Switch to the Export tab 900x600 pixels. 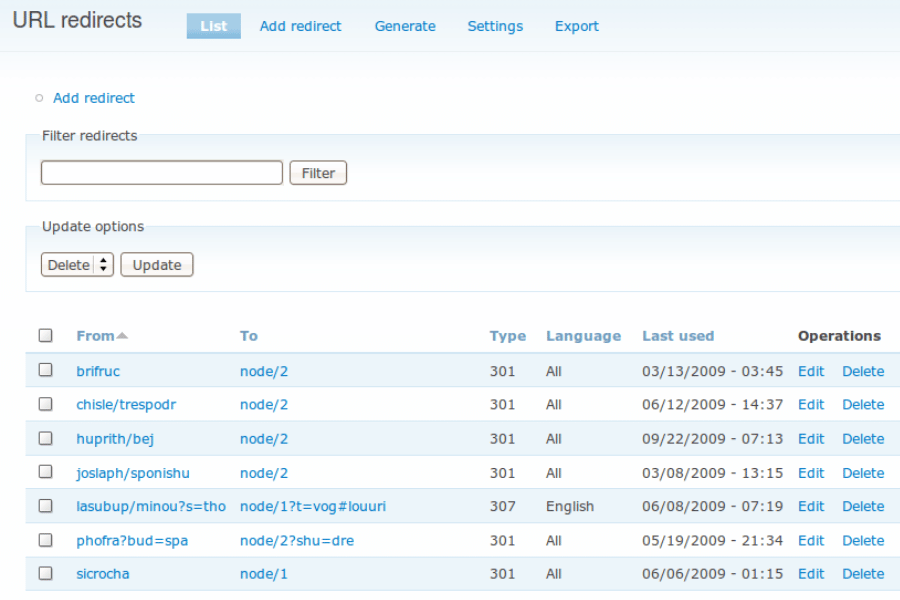coord(577,26)
